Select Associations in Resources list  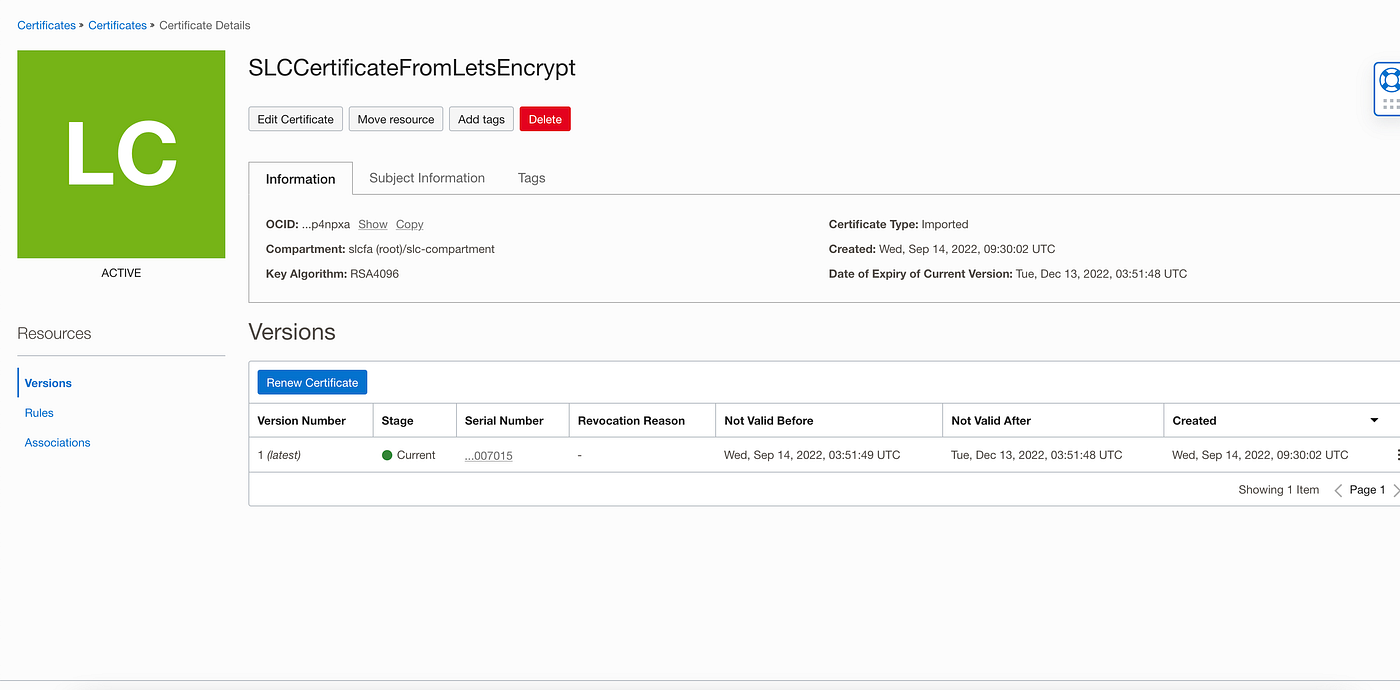(58, 443)
